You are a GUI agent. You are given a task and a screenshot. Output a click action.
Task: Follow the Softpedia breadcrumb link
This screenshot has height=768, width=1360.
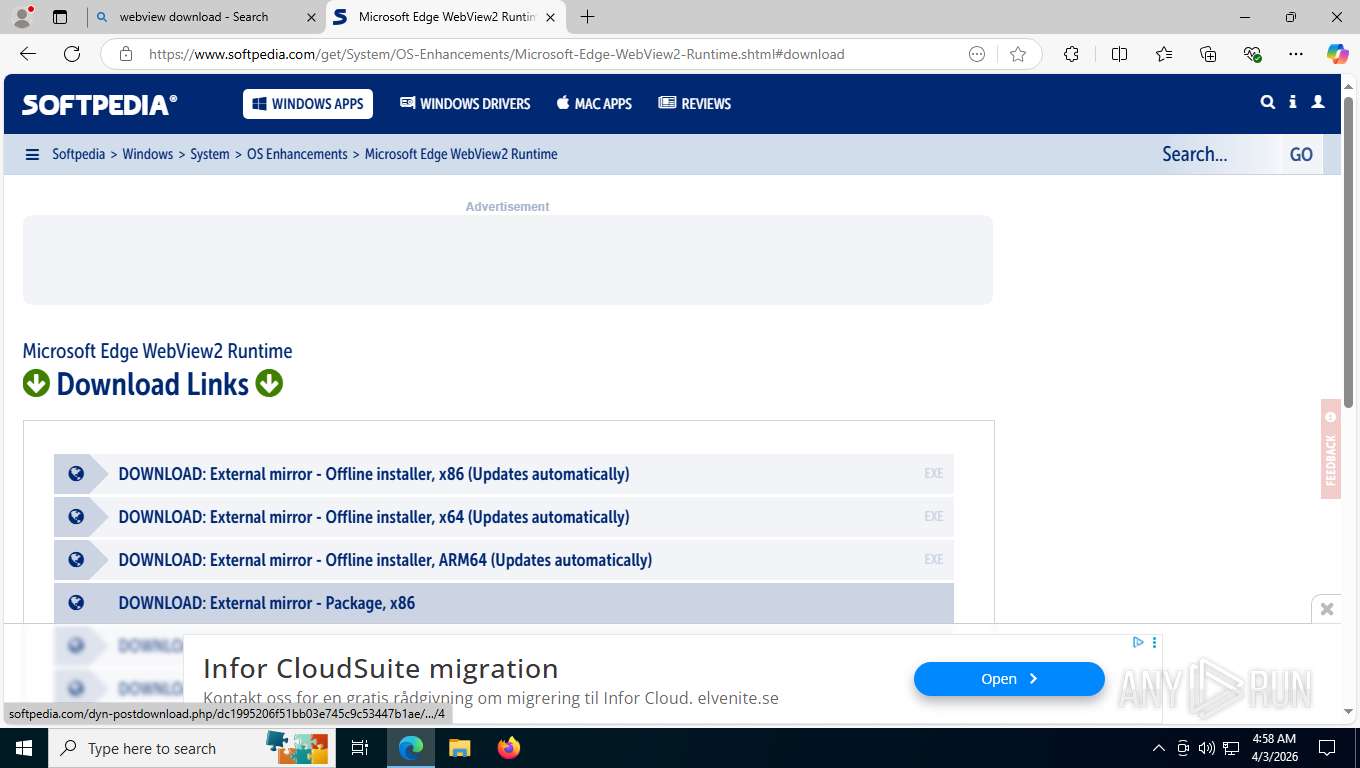(79, 154)
